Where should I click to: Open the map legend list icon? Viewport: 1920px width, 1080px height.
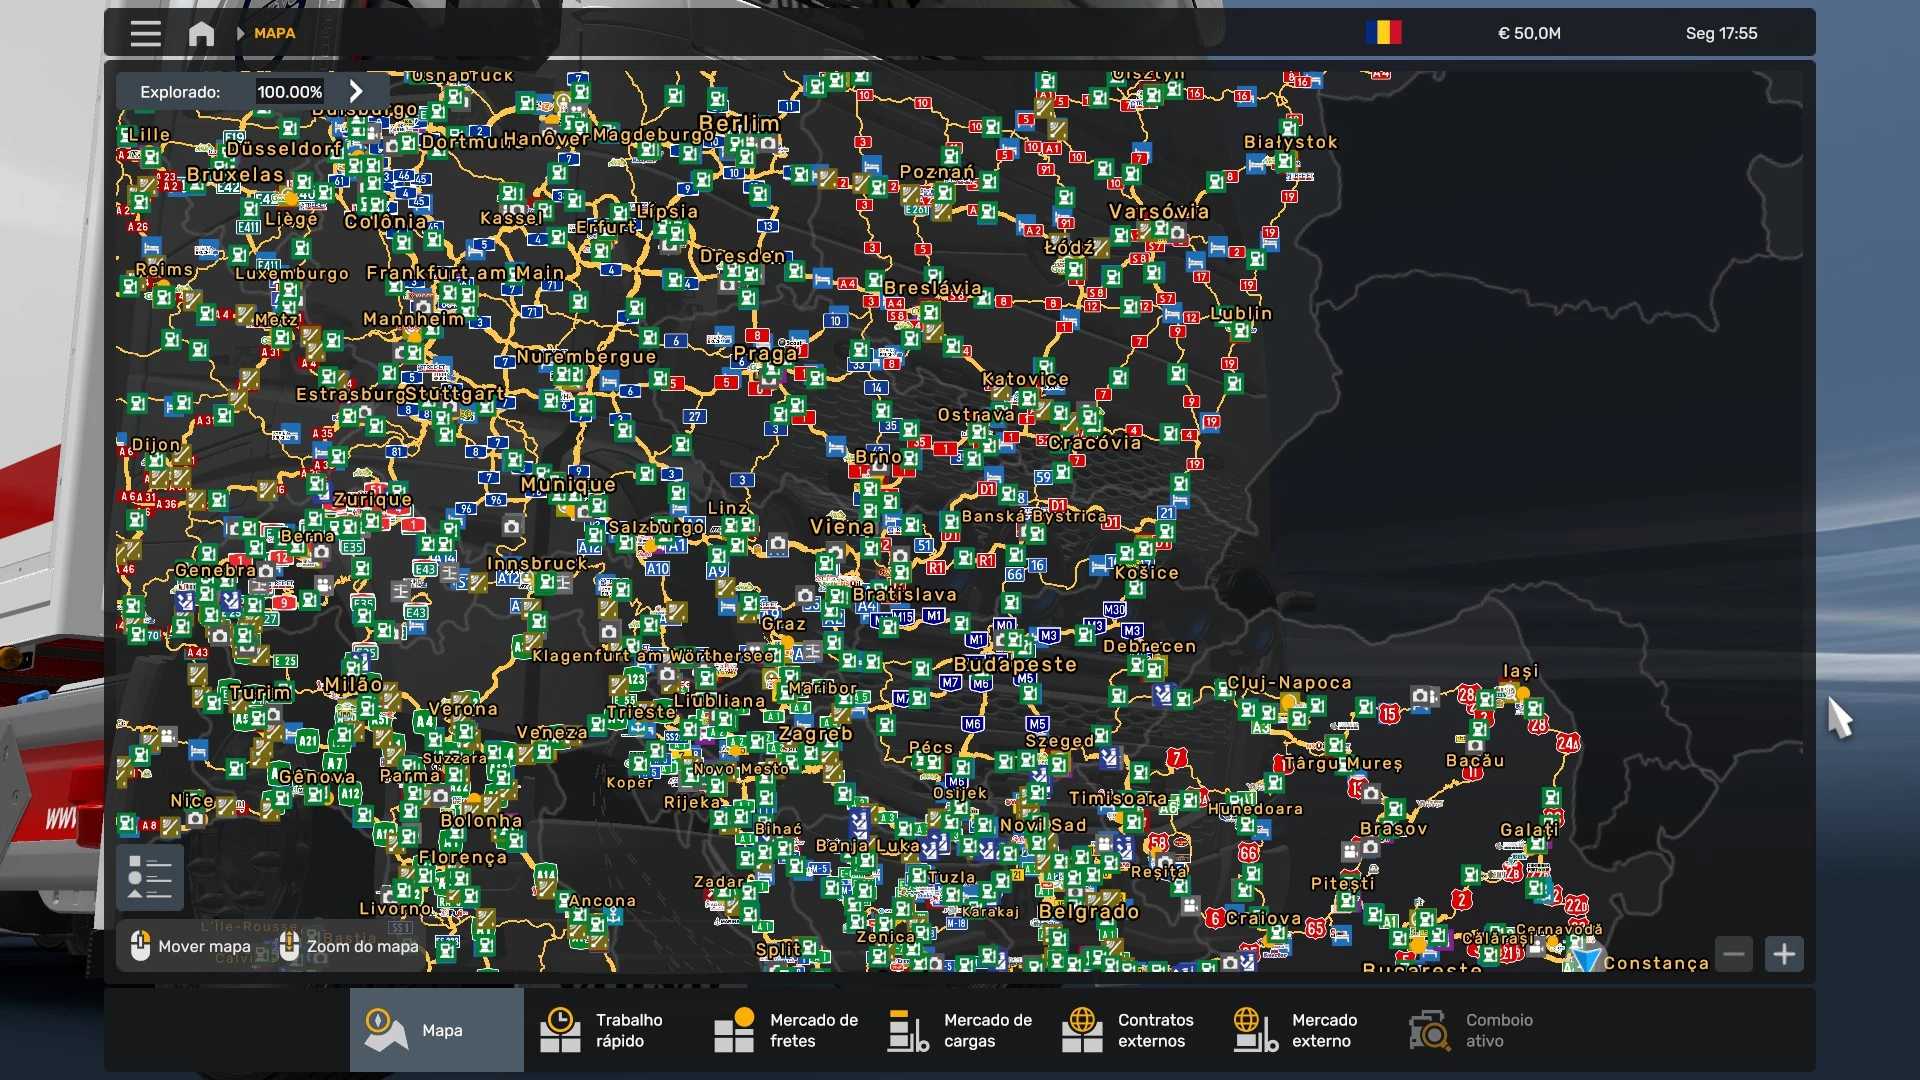point(150,877)
